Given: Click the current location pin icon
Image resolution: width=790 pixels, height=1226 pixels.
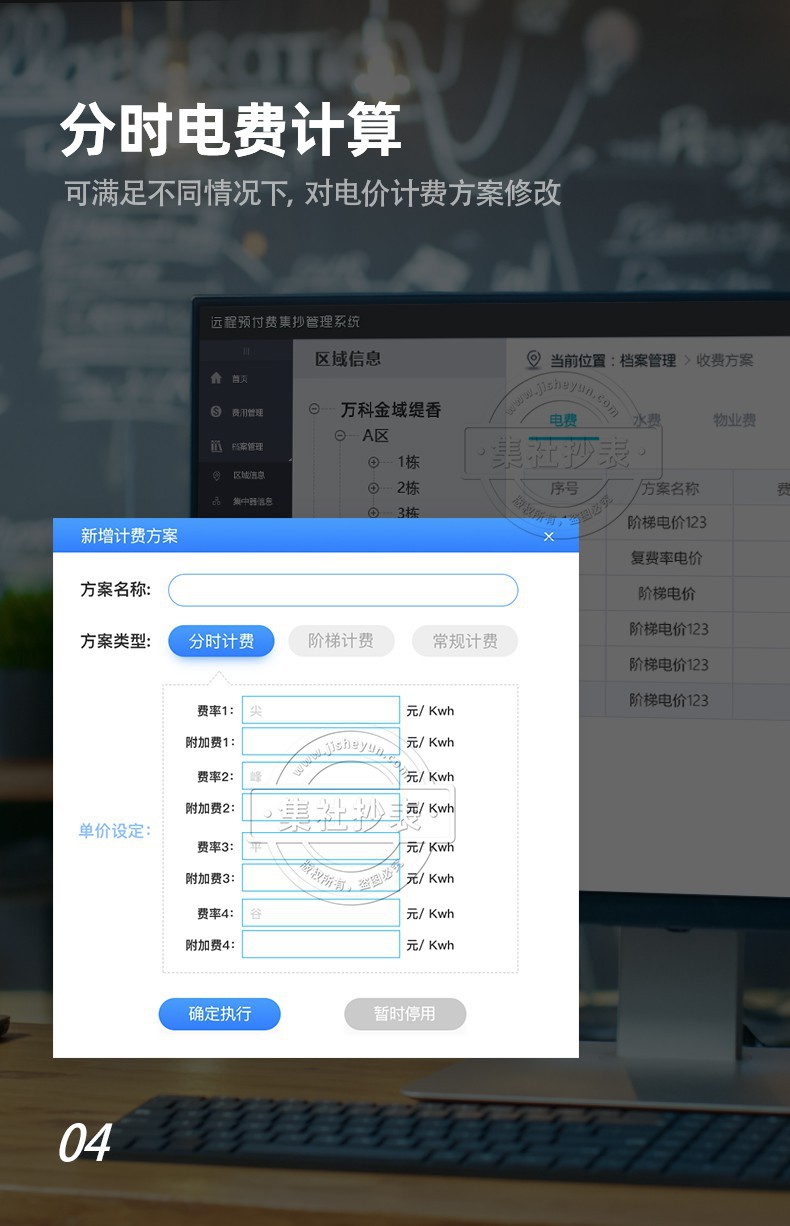Looking at the screenshot, I should 533,360.
